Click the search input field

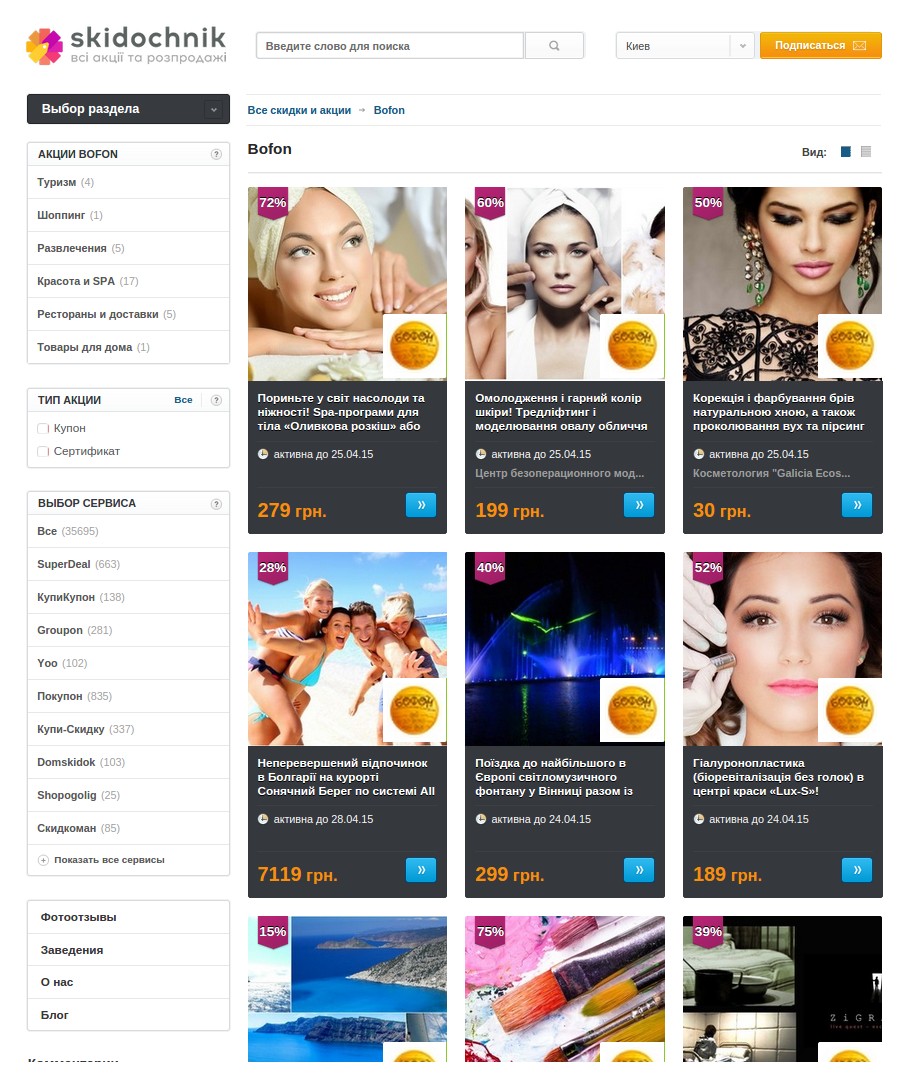(x=390, y=45)
